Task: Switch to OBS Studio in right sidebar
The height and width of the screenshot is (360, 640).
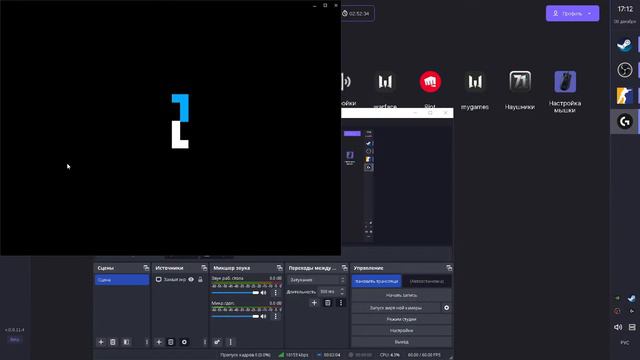Action: (x=624, y=70)
